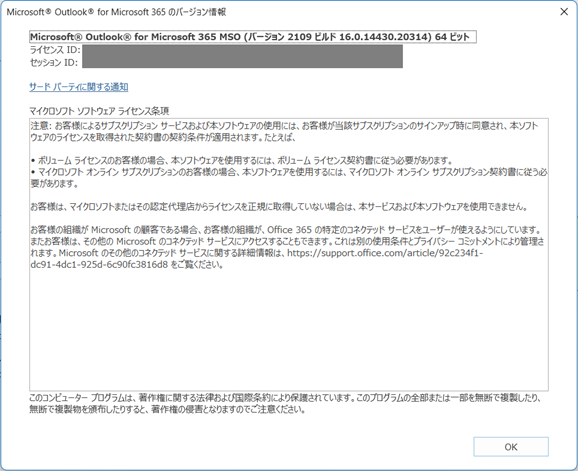Screen dimensions: 578x471
Task: Click the 認定代理店からライセンス sentence
Action: pos(279,206)
